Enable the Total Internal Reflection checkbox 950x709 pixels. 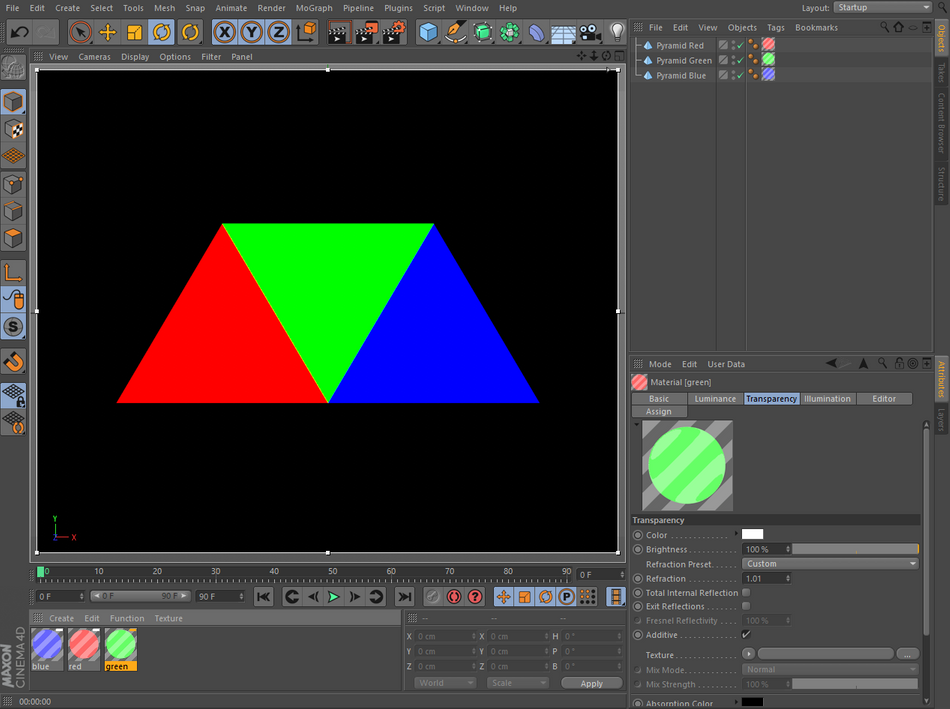(x=746, y=593)
